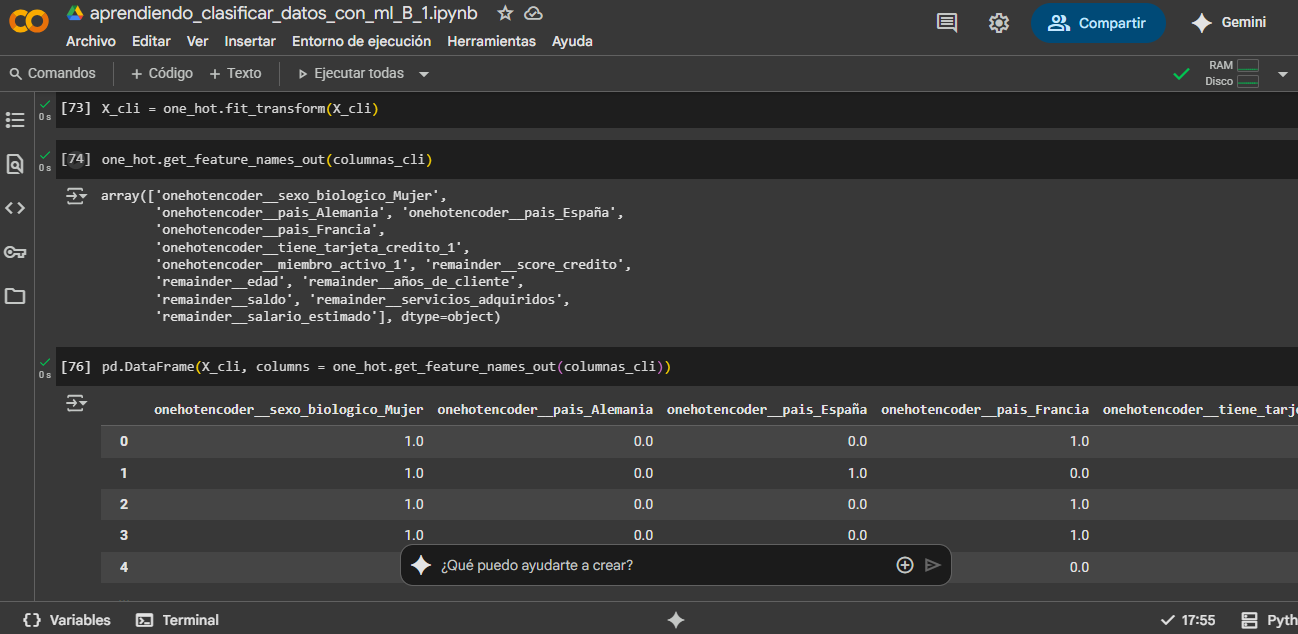This screenshot has width=1298, height=634.
Task: Click the plus add-context icon in prompt bar
Action: point(905,565)
